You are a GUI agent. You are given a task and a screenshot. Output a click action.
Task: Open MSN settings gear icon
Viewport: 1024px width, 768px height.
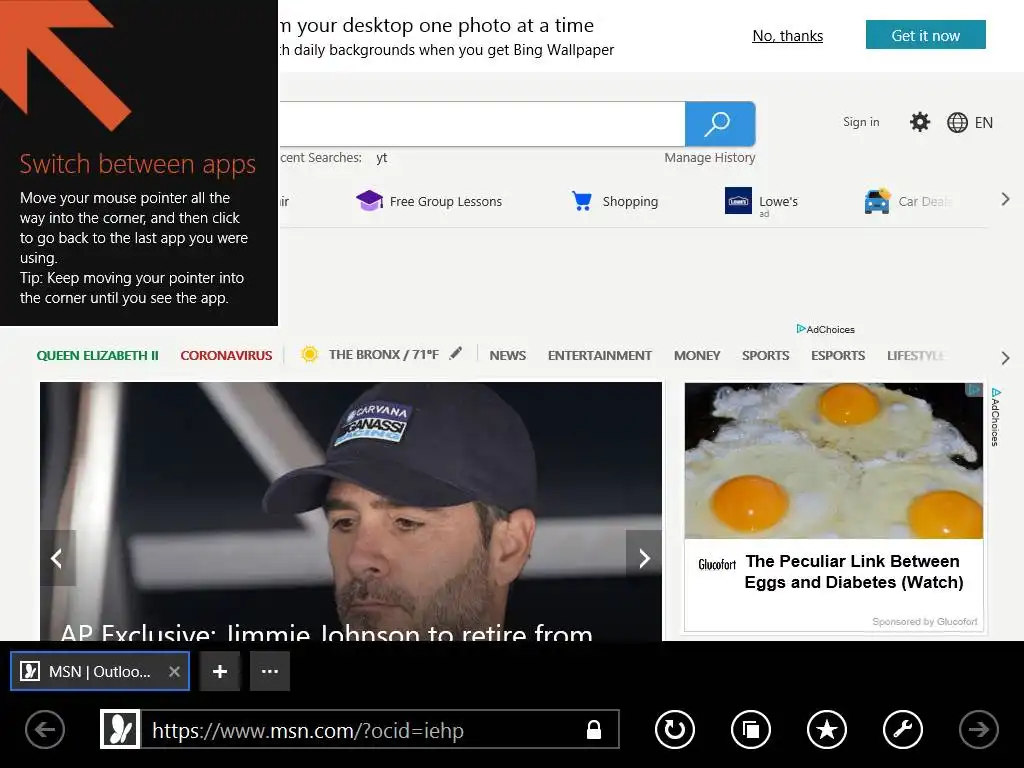point(920,122)
